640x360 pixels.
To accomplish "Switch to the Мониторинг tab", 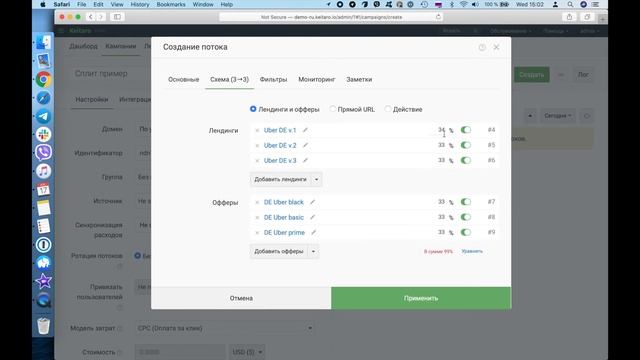I will pyautogui.click(x=317, y=80).
